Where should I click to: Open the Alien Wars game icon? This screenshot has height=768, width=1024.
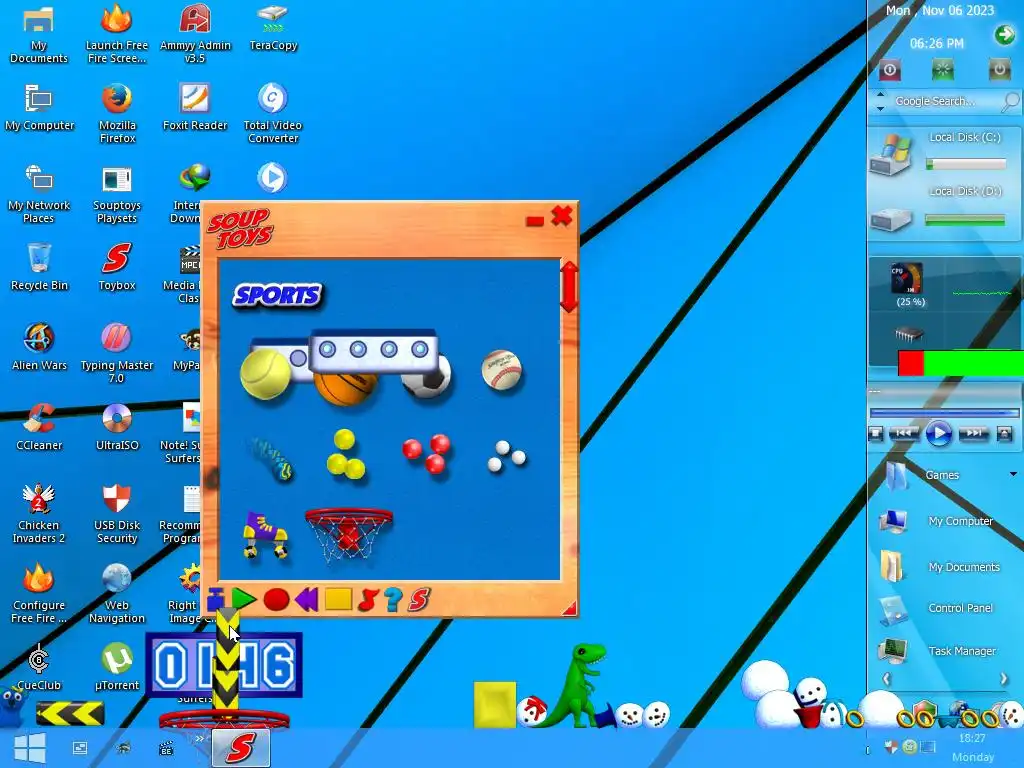[x=39, y=347]
